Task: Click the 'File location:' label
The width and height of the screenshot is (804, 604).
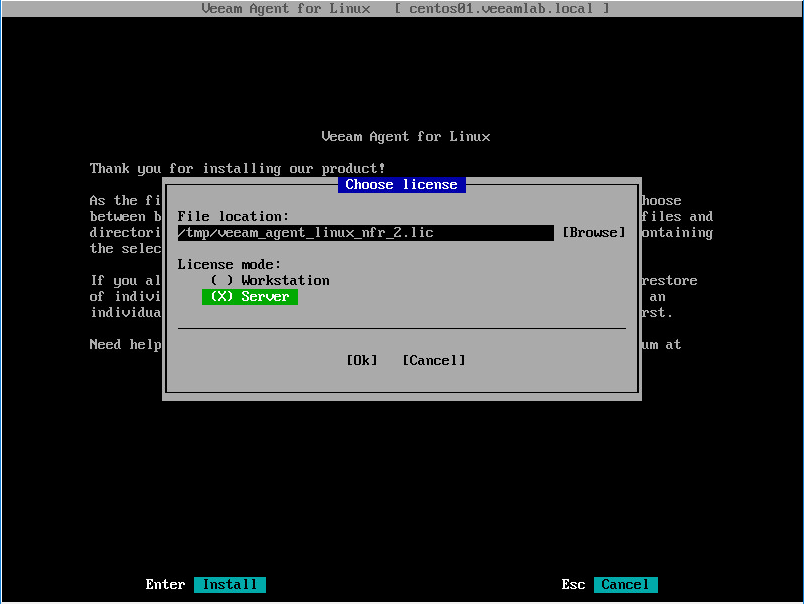Action: tap(233, 216)
